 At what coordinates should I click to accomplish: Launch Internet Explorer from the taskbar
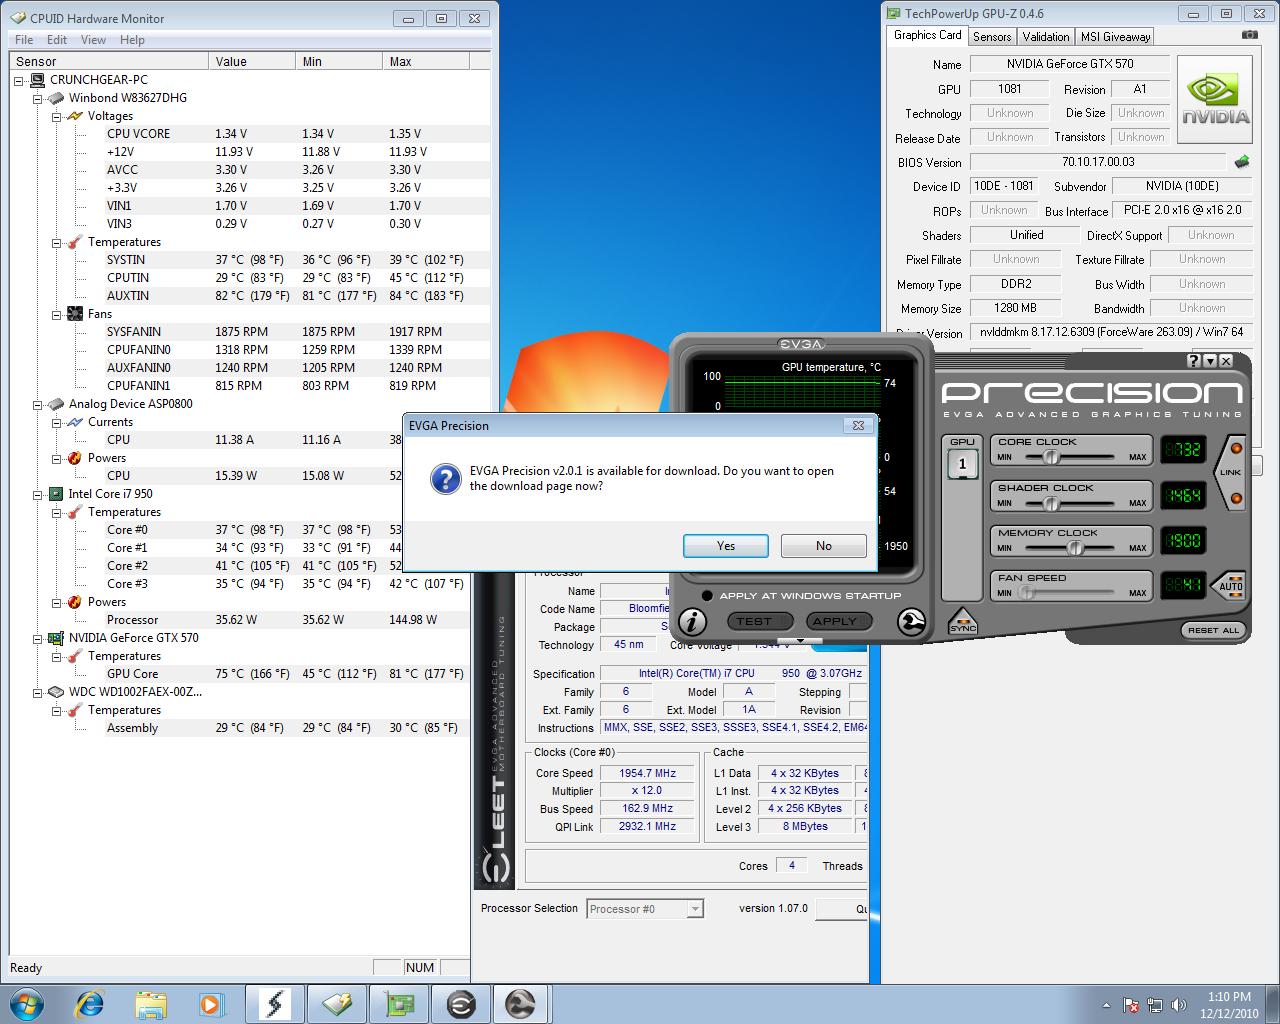90,1003
